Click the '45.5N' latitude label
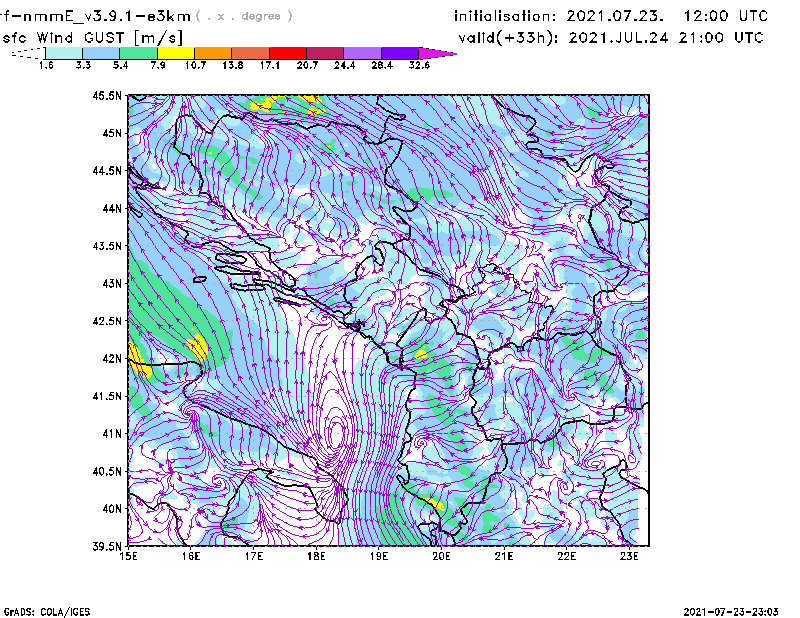 107,96
